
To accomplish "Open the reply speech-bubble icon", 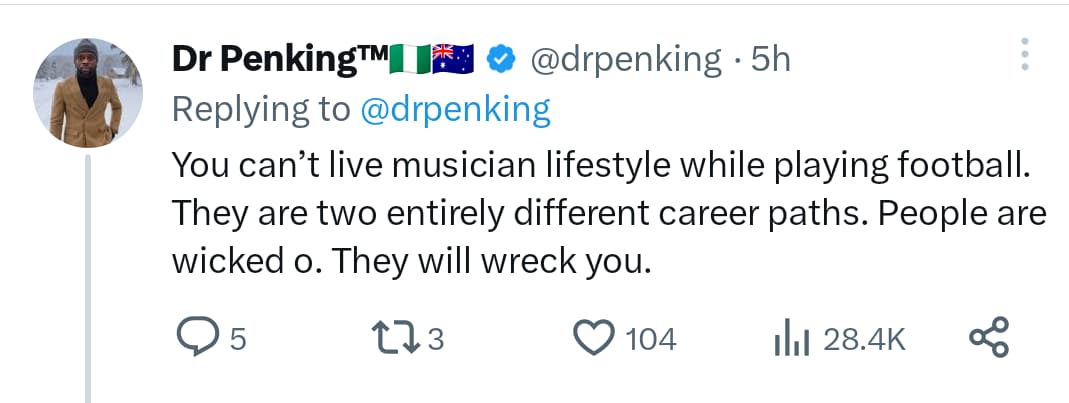I will coord(195,339).
